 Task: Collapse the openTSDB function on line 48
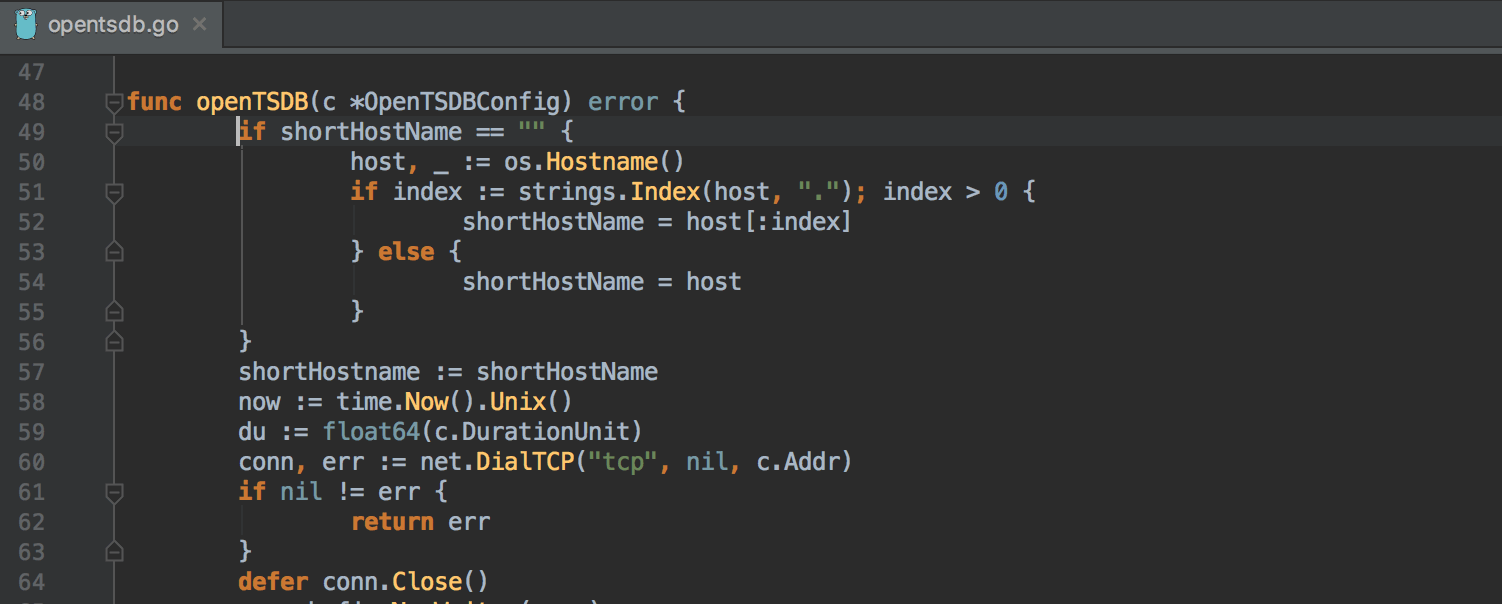pyautogui.click(x=114, y=102)
